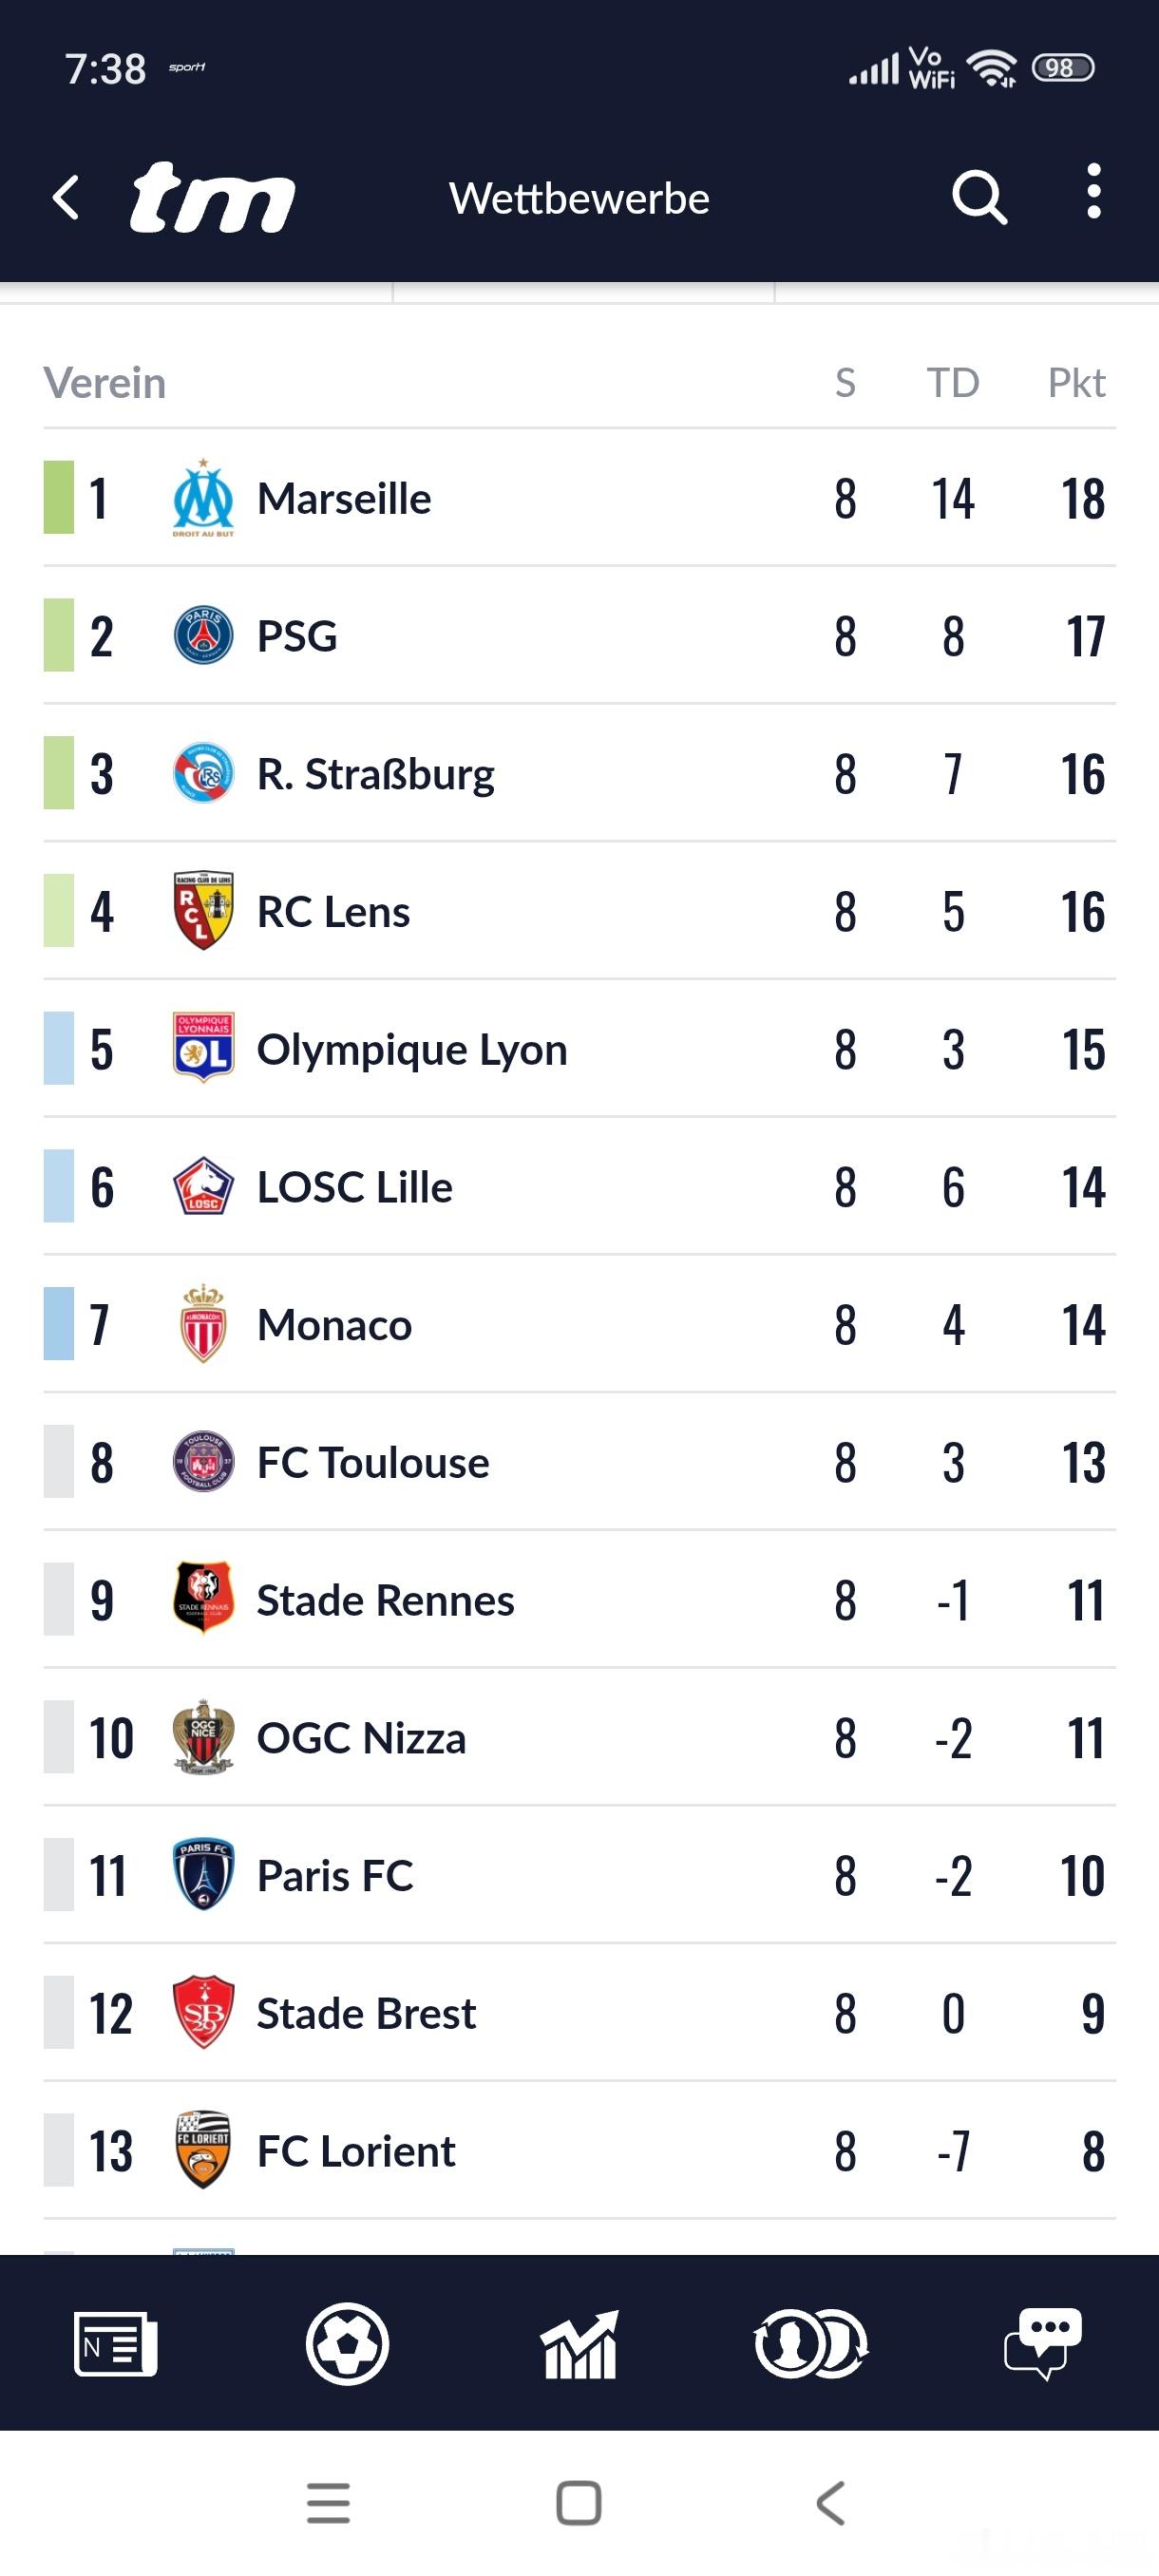
Task: Open the transfers icon in bottom bar
Action: (811, 2343)
